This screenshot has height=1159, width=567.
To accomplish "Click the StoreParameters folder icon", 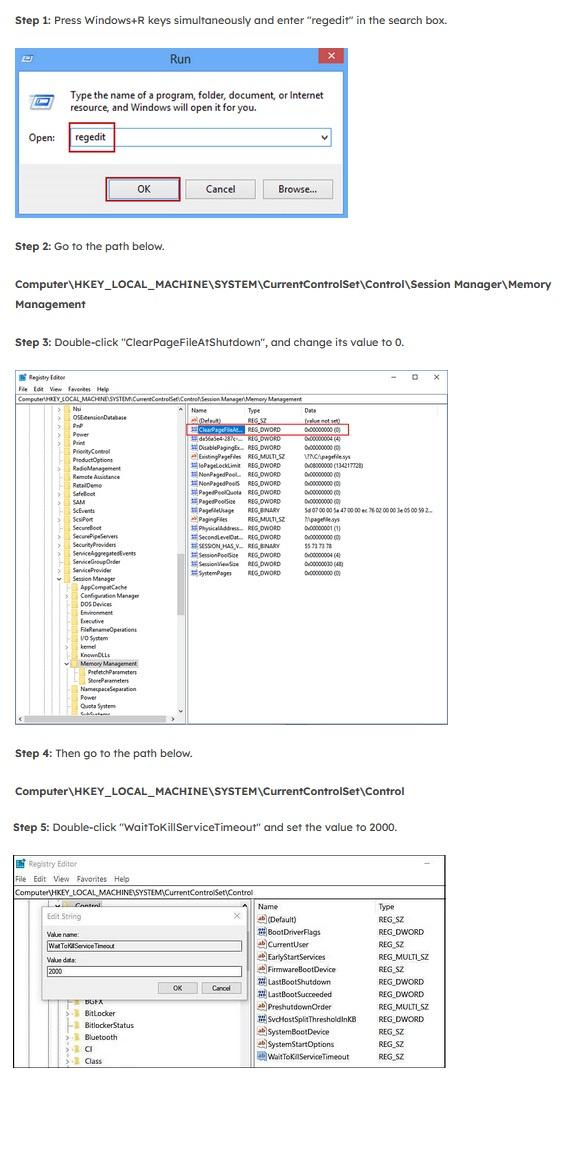I will [83, 681].
